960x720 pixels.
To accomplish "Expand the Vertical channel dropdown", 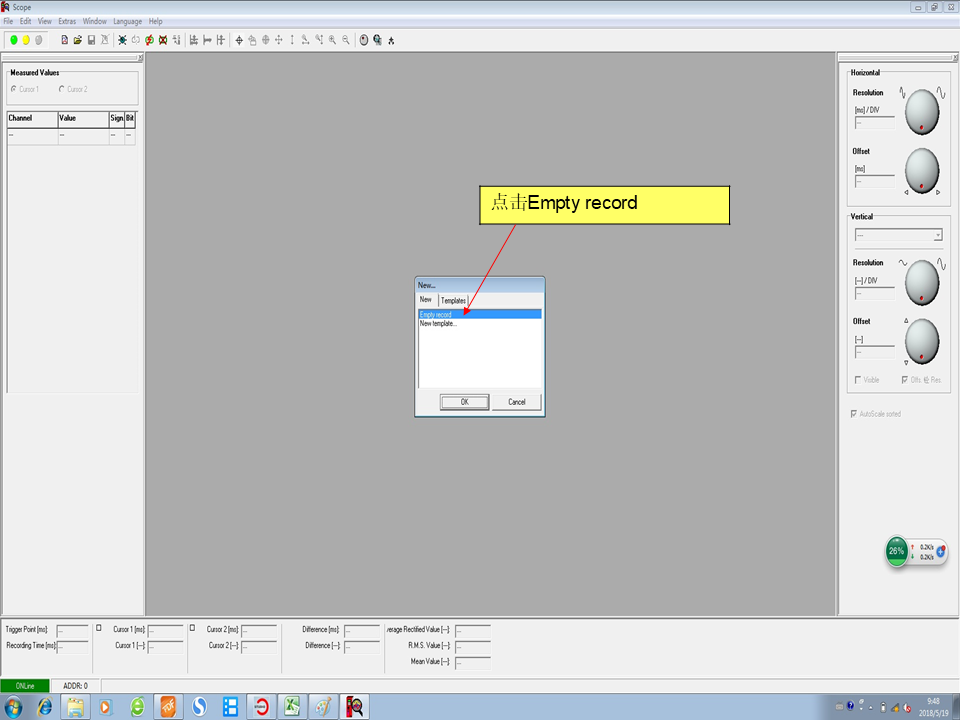I will click(x=937, y=235).
